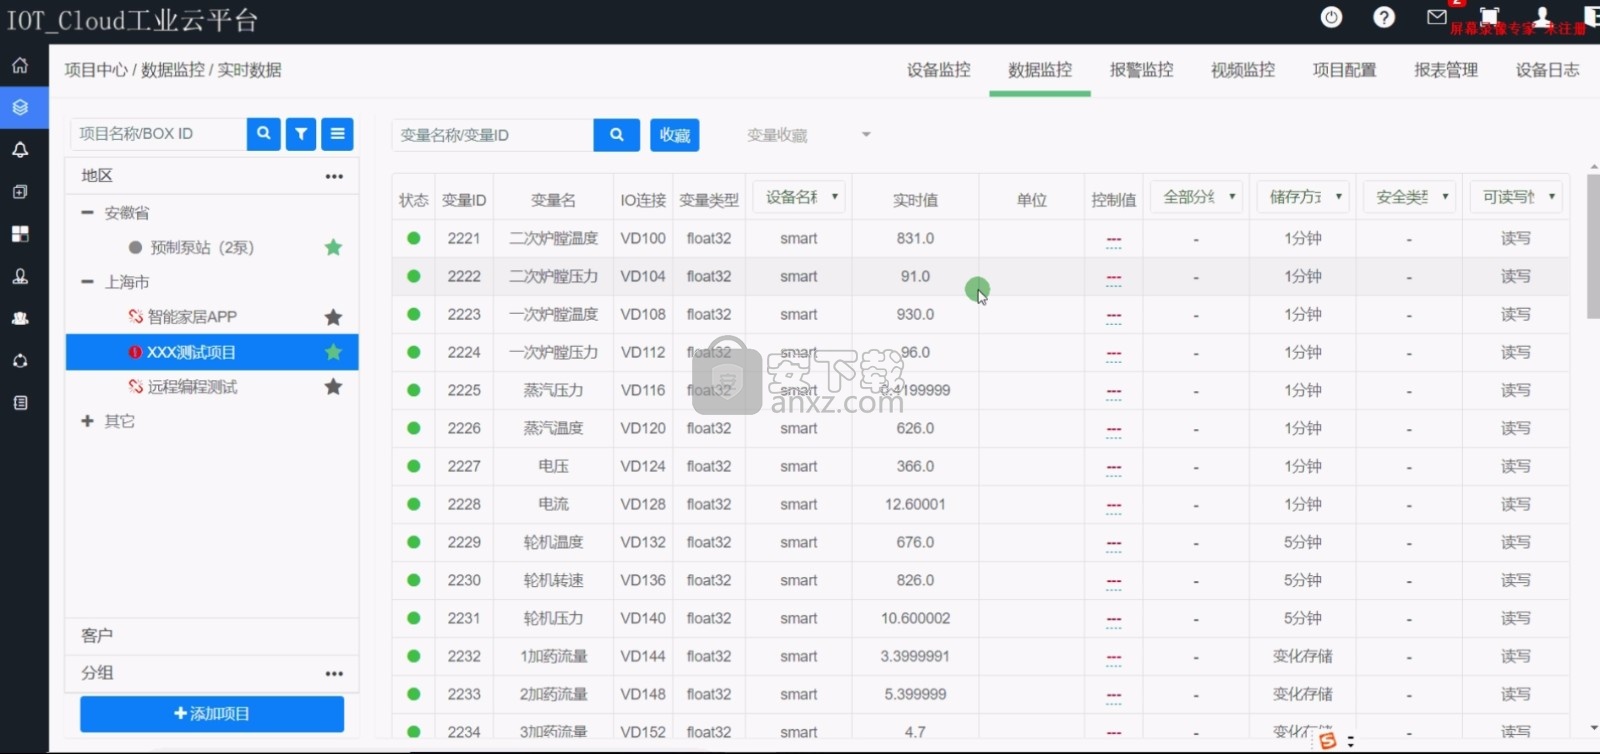Collapse the 上海市 tree node

[87, 282]
